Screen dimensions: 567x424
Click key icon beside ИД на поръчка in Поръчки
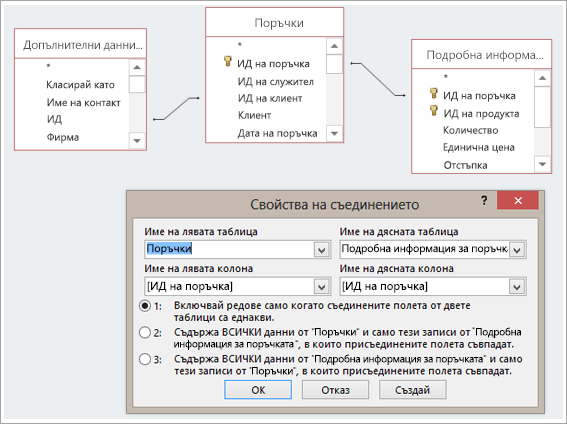coord(227,61)
